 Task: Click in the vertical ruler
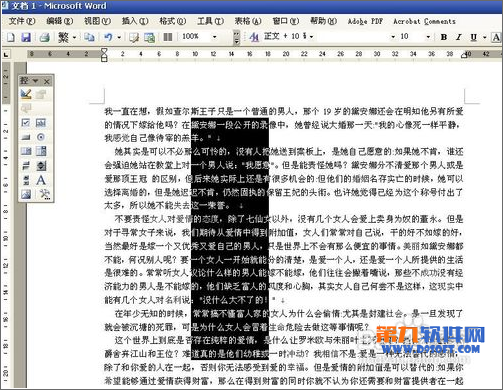point(6,225)
